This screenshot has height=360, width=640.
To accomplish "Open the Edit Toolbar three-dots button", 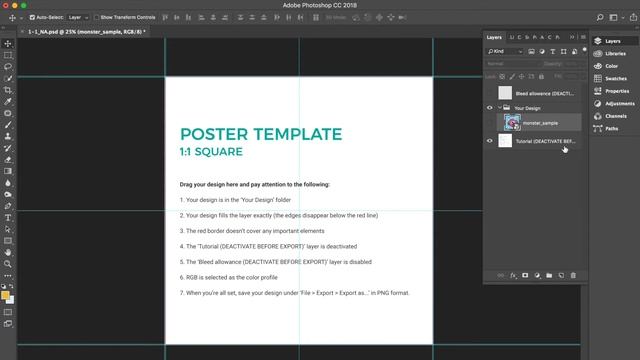I will [8, 276].
